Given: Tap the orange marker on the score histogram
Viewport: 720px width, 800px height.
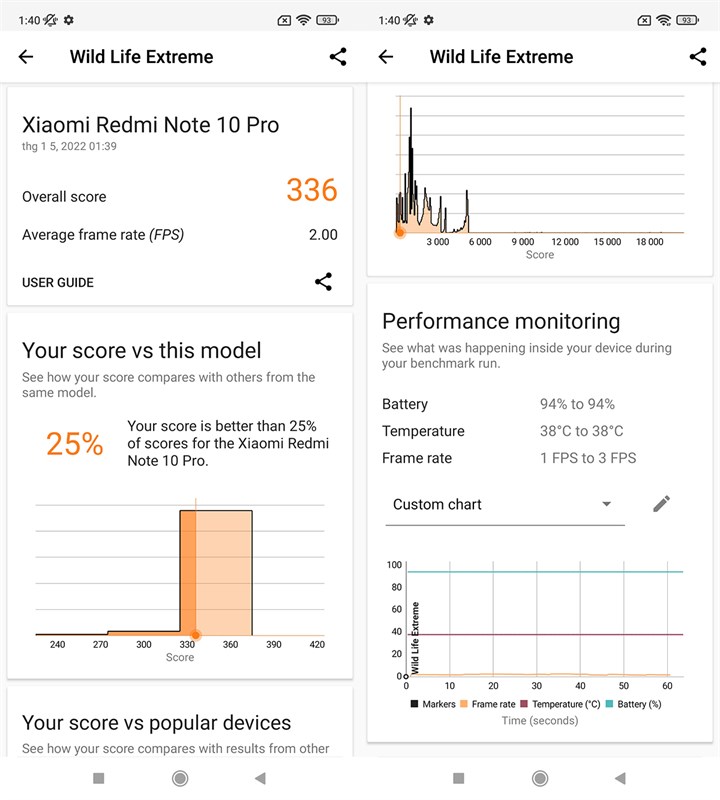Looking at the screenshot, I should point(197,634).
